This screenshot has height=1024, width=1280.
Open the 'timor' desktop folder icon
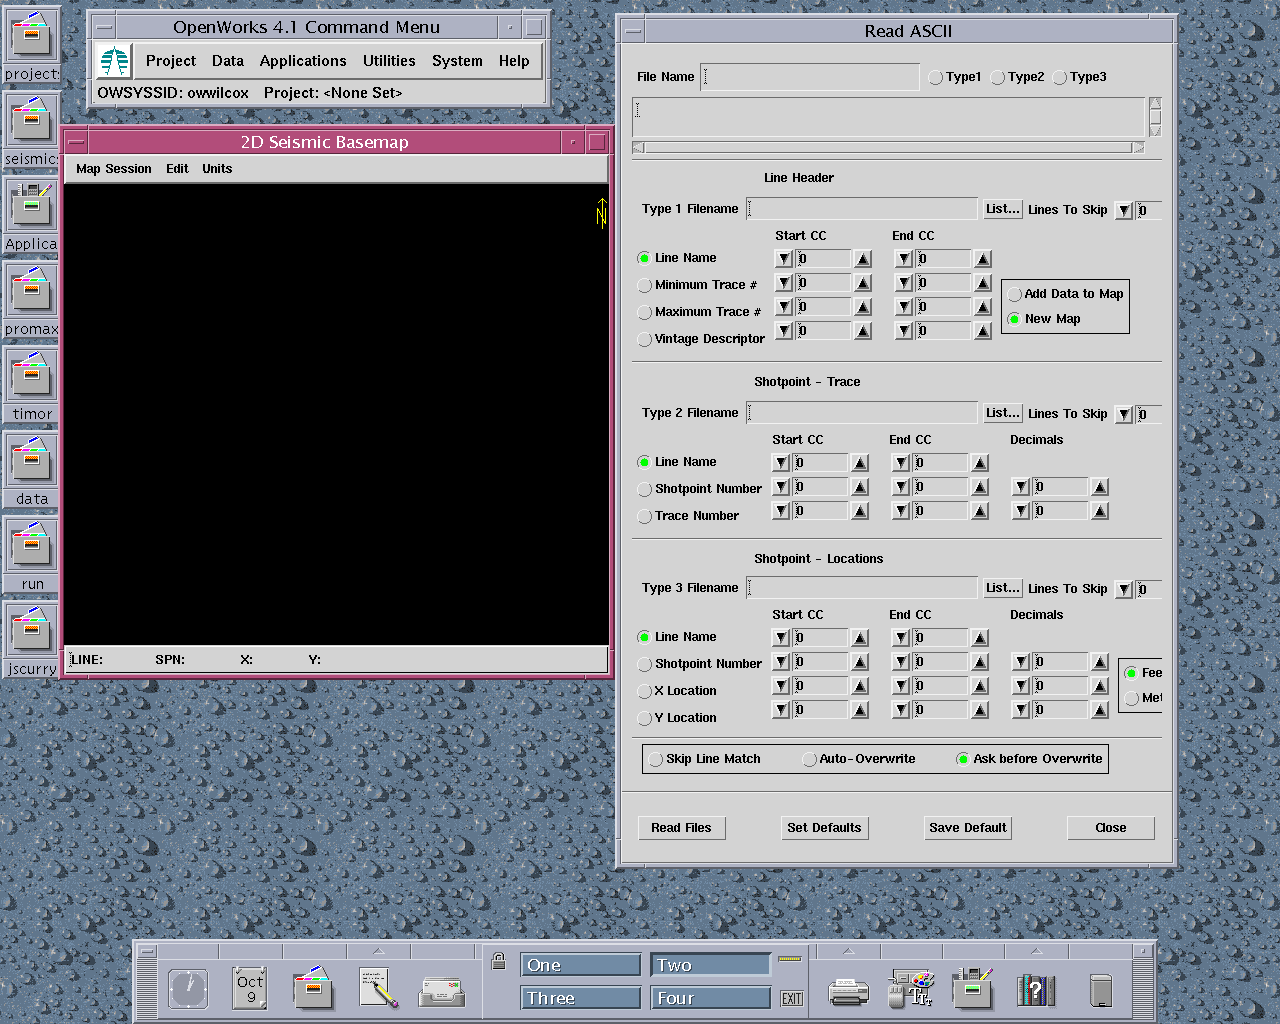coord(32,376)
